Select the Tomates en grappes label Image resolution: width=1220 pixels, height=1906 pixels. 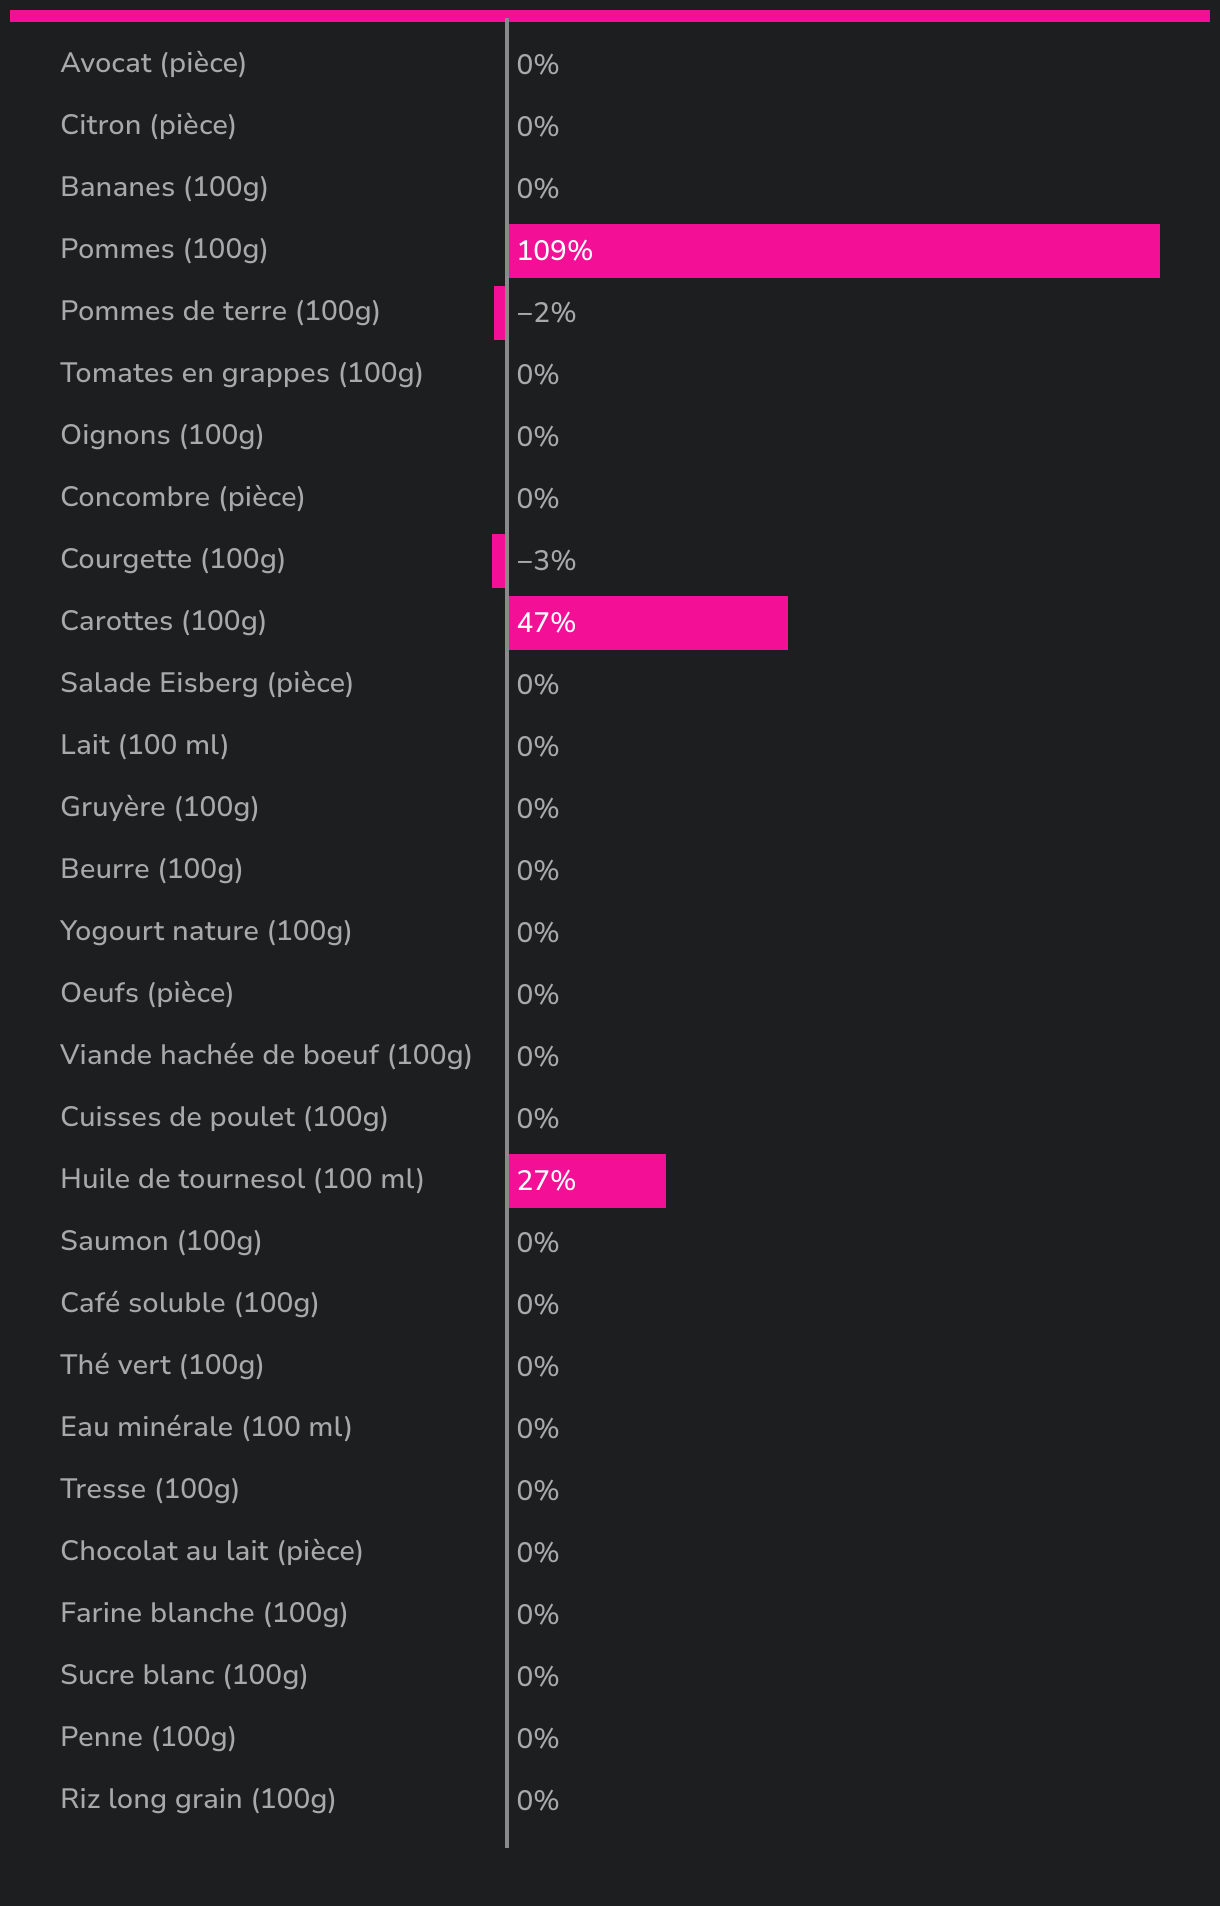point(241,373)
